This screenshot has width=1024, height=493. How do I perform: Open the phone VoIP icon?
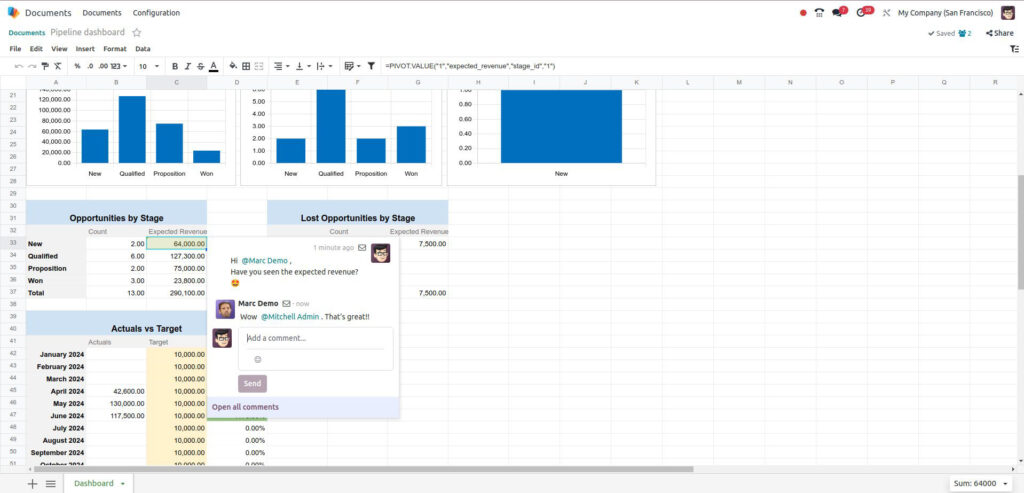819,13
